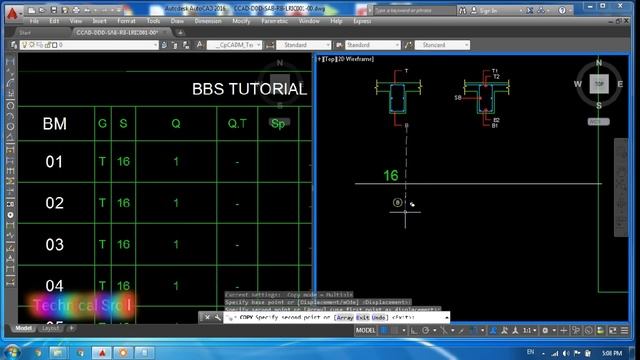Click the MODEL space status button
640x360 pixels.
pos(365,331)
